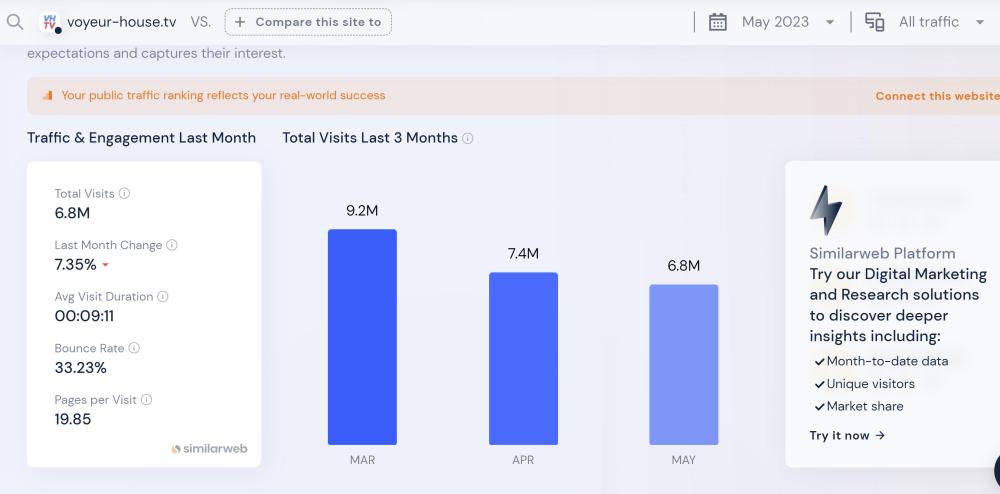Open the Total Visits info tooltip icon

pos(125,193)
